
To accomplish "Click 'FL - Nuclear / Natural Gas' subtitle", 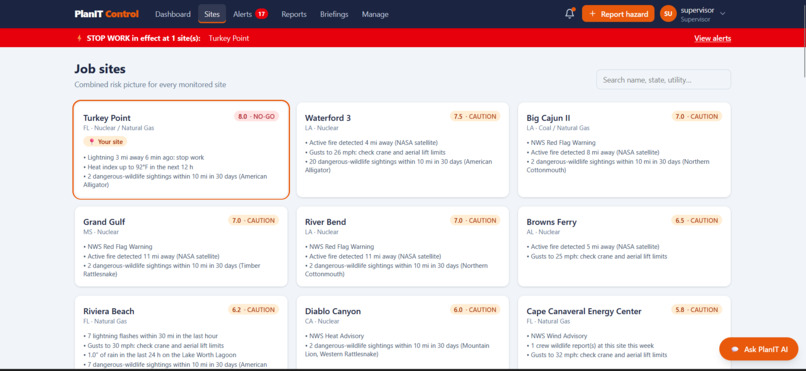I will 119,128.
